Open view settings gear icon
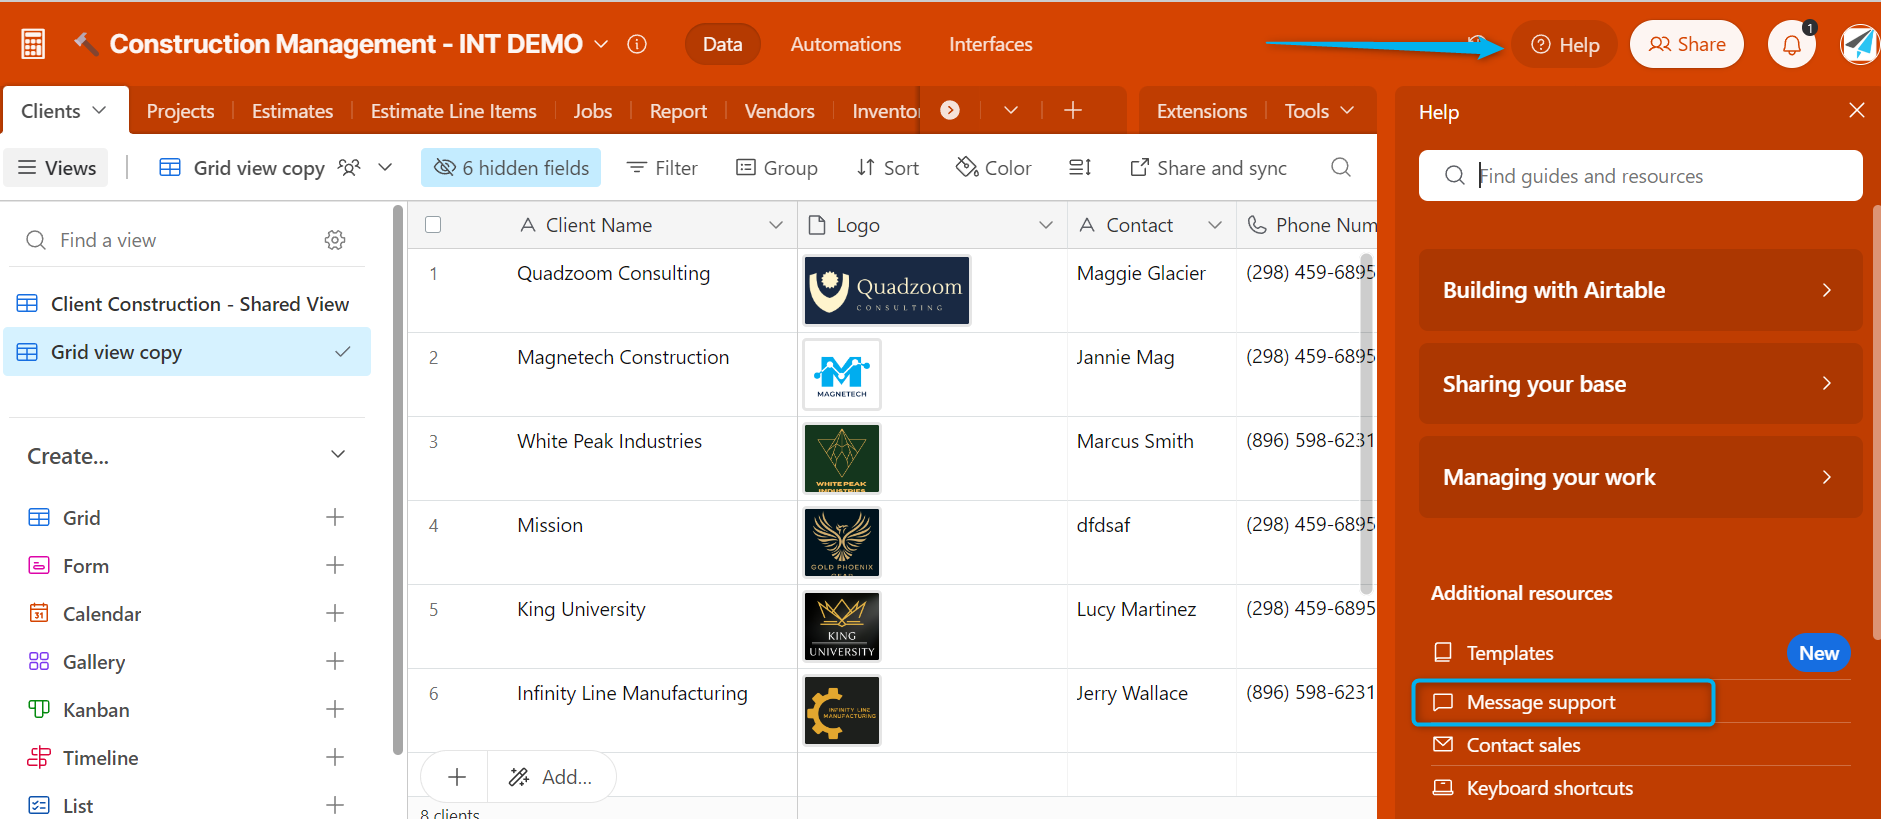Image resolution: width=1881 pixels, height=819 pixels. (x=335, y=240)
